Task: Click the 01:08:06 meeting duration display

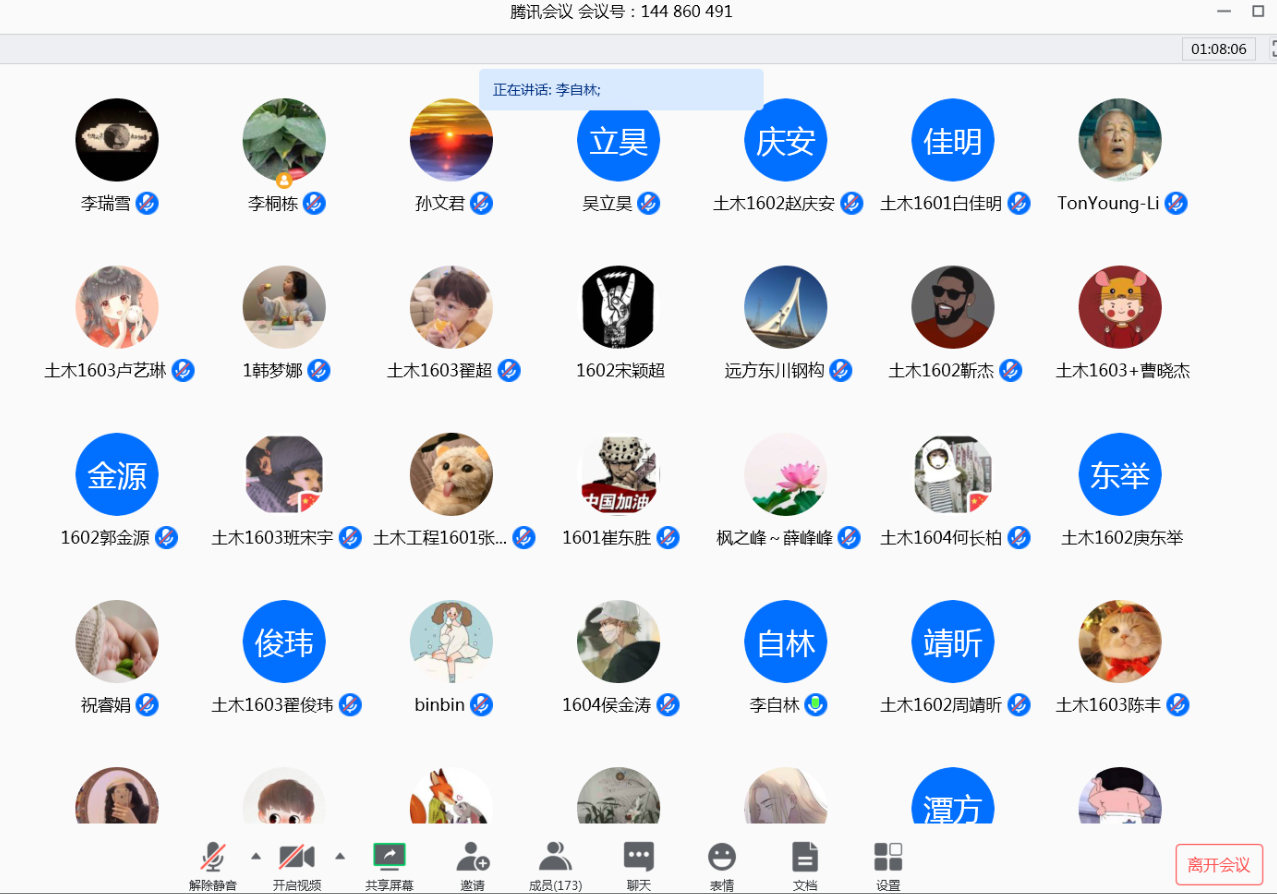Action: [1218, 48]
